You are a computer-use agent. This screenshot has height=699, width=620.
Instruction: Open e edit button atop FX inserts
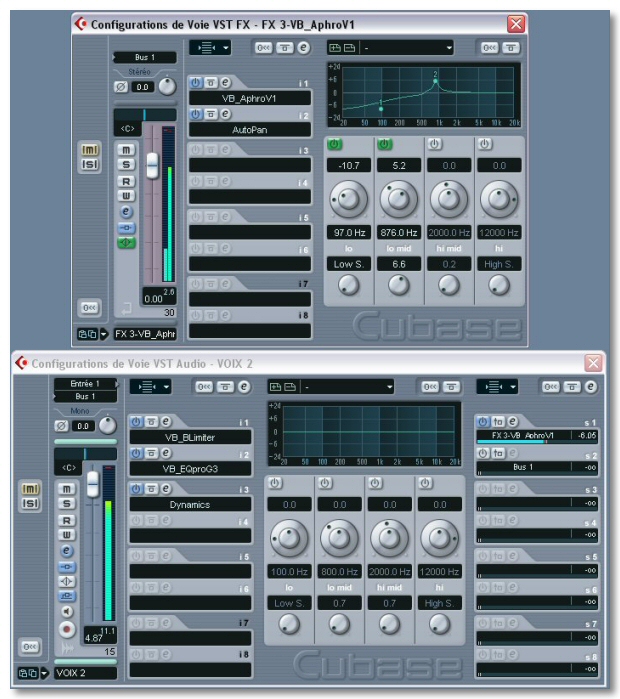click(304, 48)
